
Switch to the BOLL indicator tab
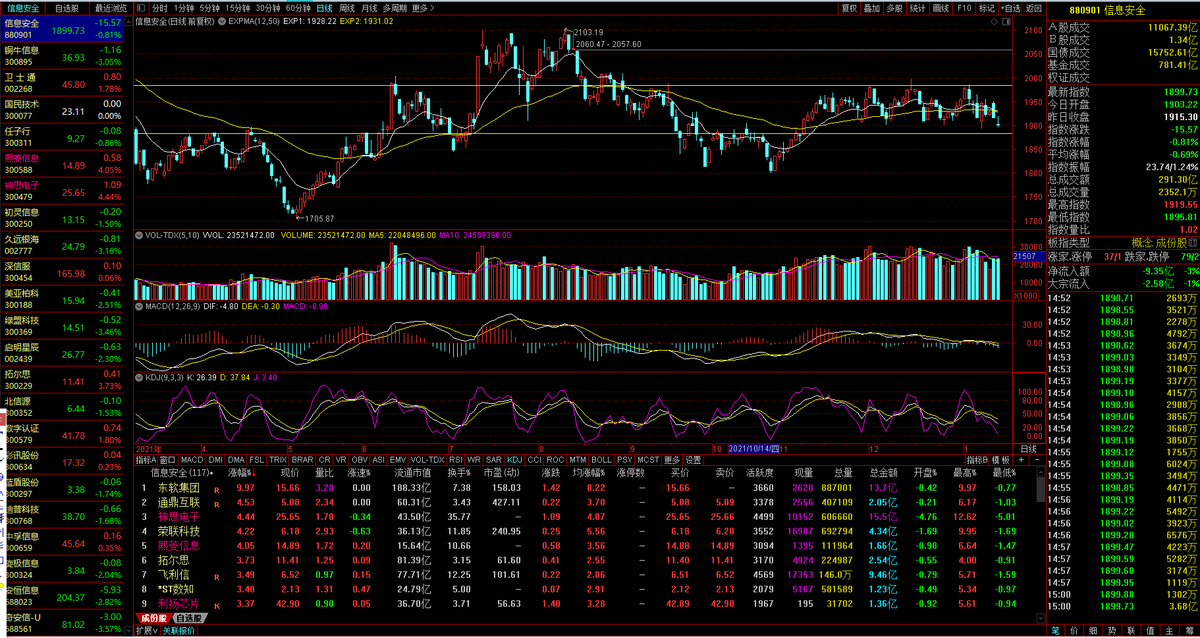tap(601, 460)
